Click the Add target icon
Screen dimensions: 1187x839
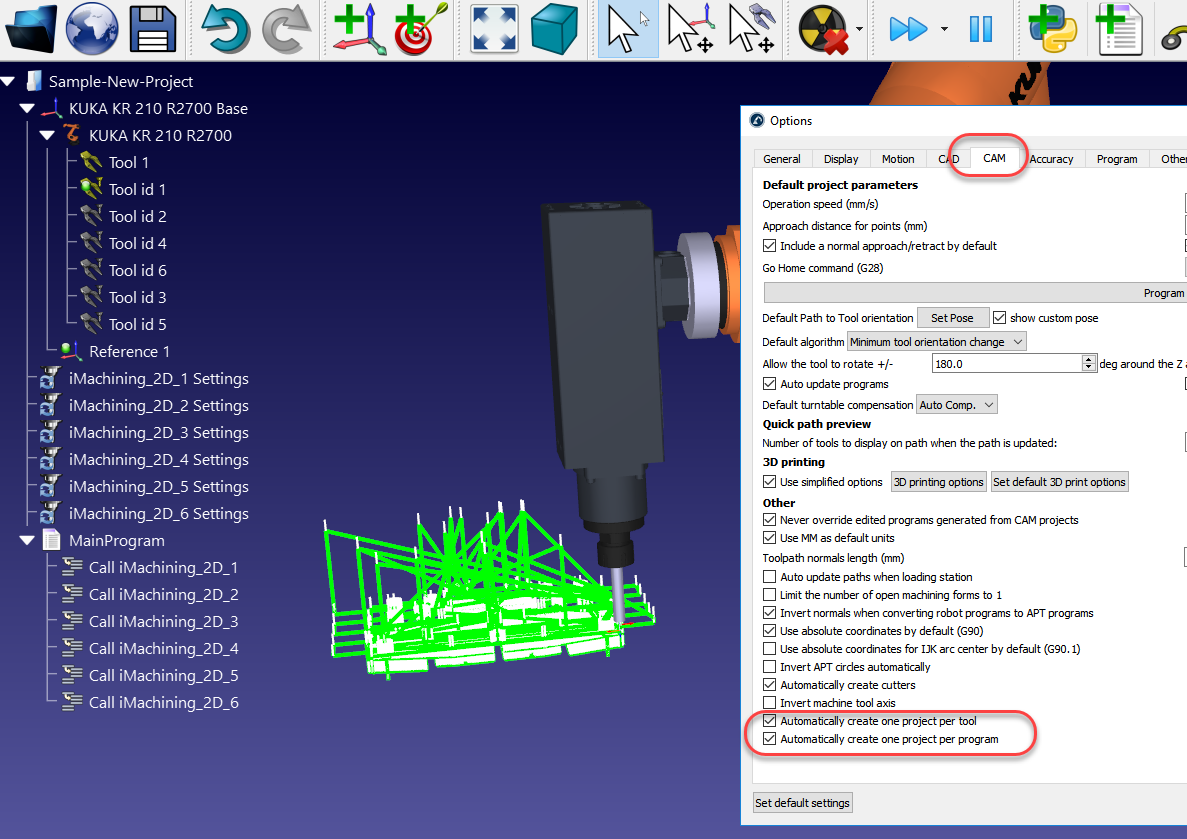(x=419, y=29)
